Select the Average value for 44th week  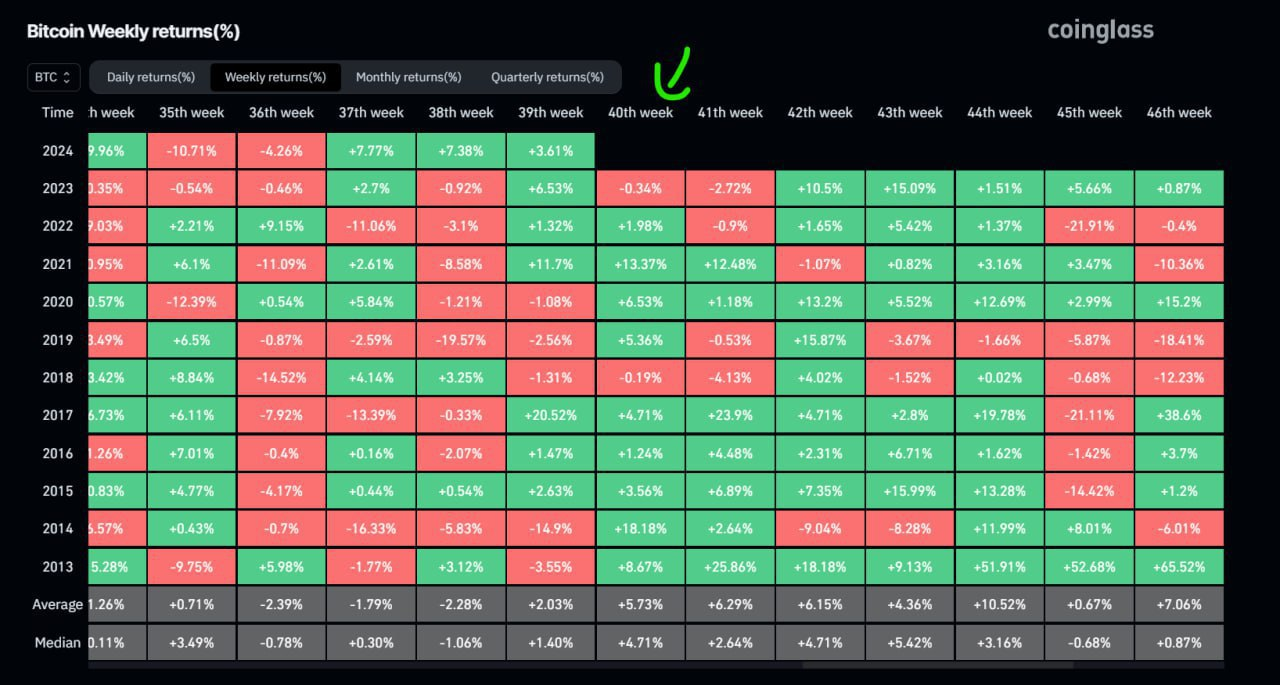coord(999,605)
